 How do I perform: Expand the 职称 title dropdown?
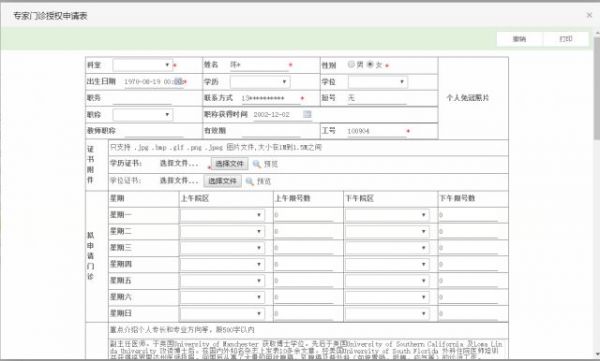pyautogui.click(x=142, y=114)
